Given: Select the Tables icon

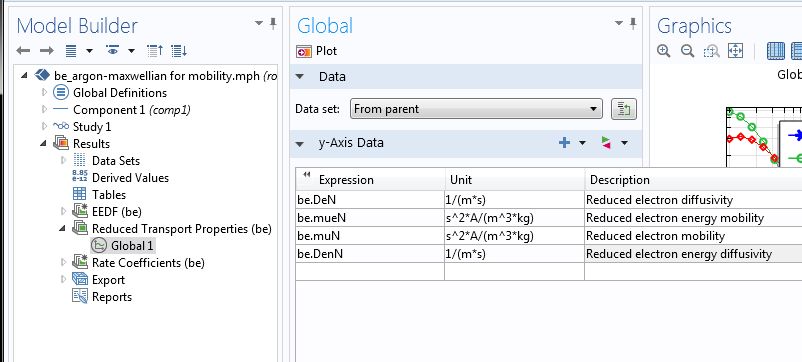Looking at the screenshot, I should pos(80,194).
